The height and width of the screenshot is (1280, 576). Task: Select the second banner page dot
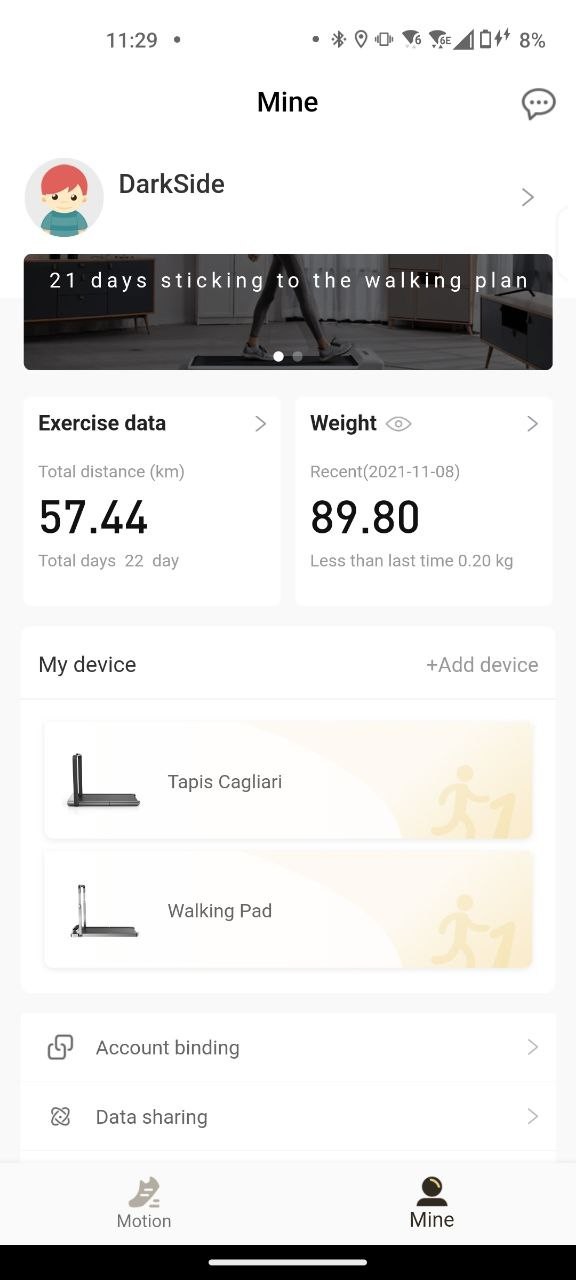[x=298, y=356]
